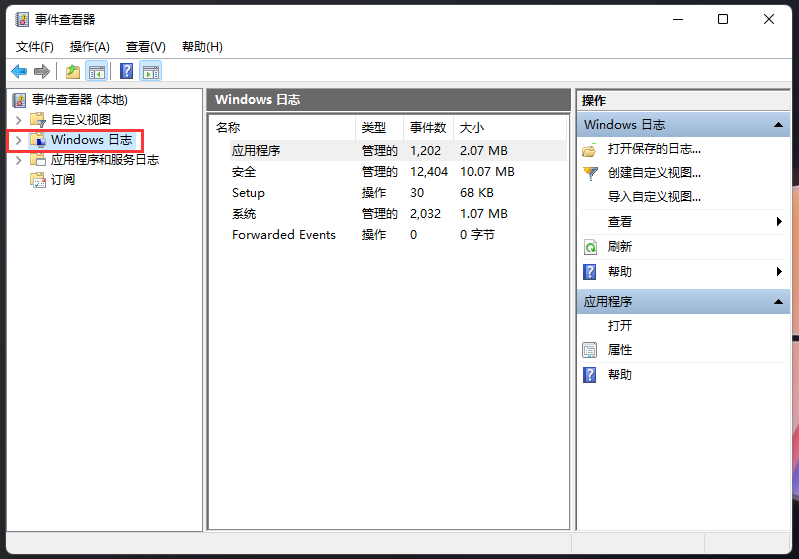799x559 pixels.
Task: Open the 帮助 submenu arrow under Windows 日志 actions
Action: tap(779, 272)
